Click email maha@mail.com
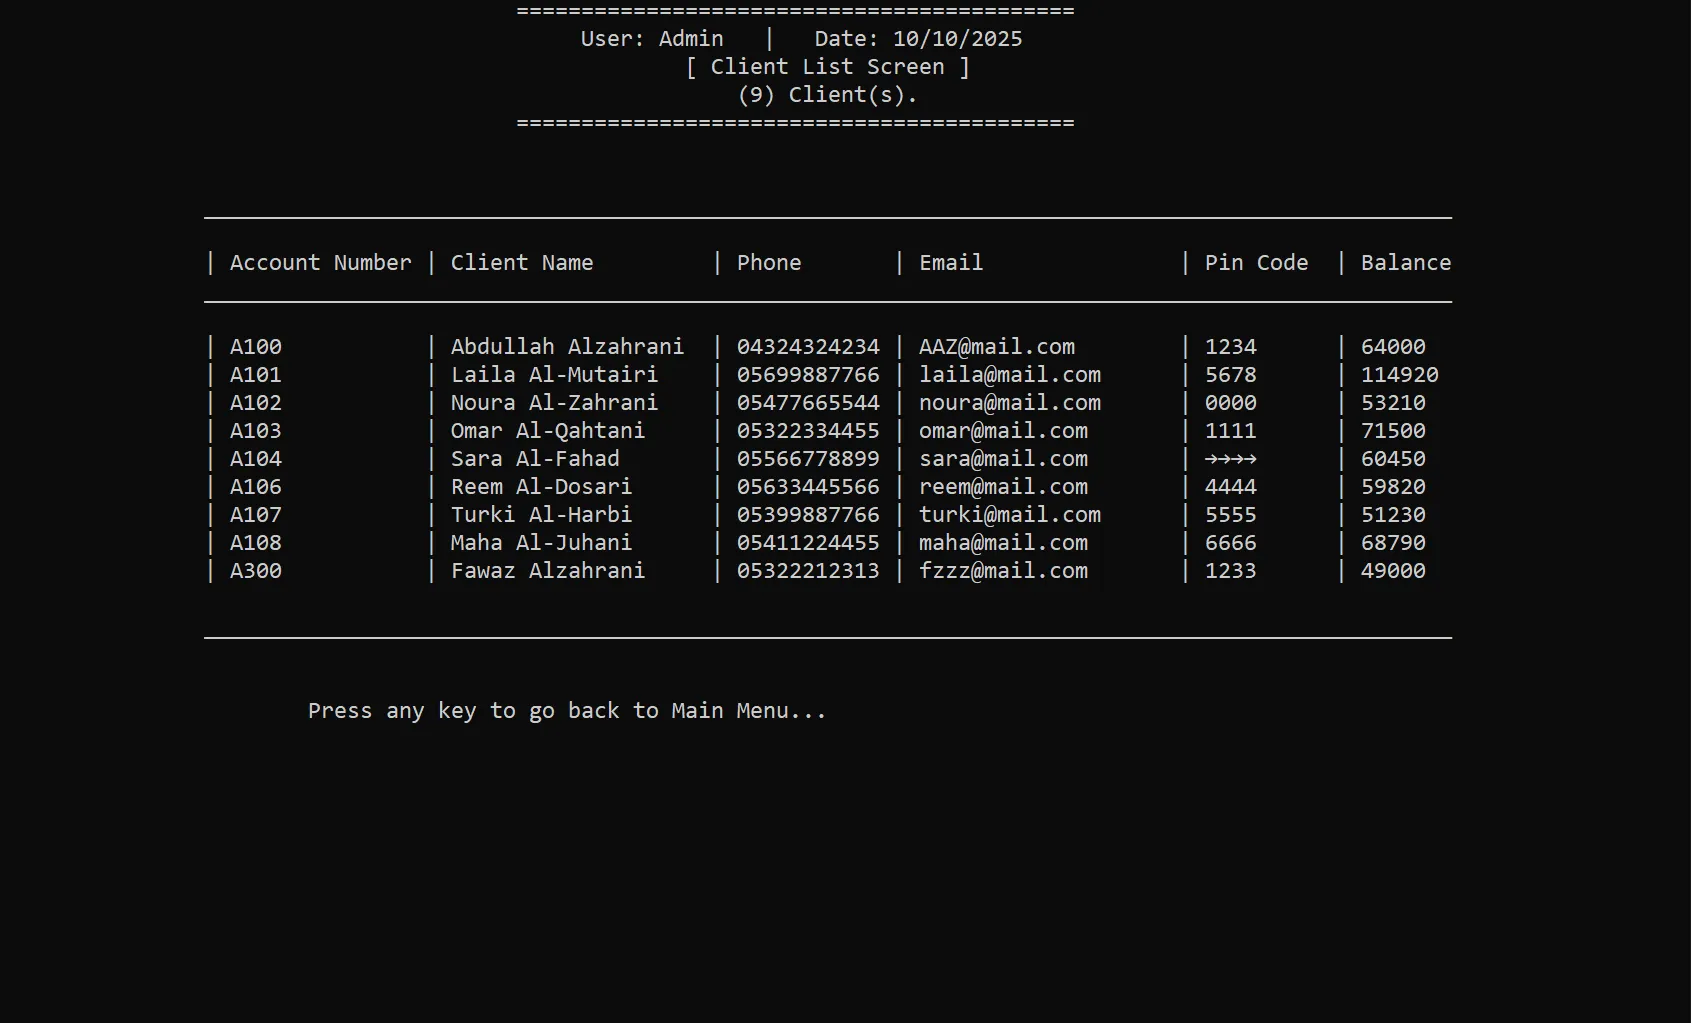The image size is (1691, 1023). [x=1003, y=543]
